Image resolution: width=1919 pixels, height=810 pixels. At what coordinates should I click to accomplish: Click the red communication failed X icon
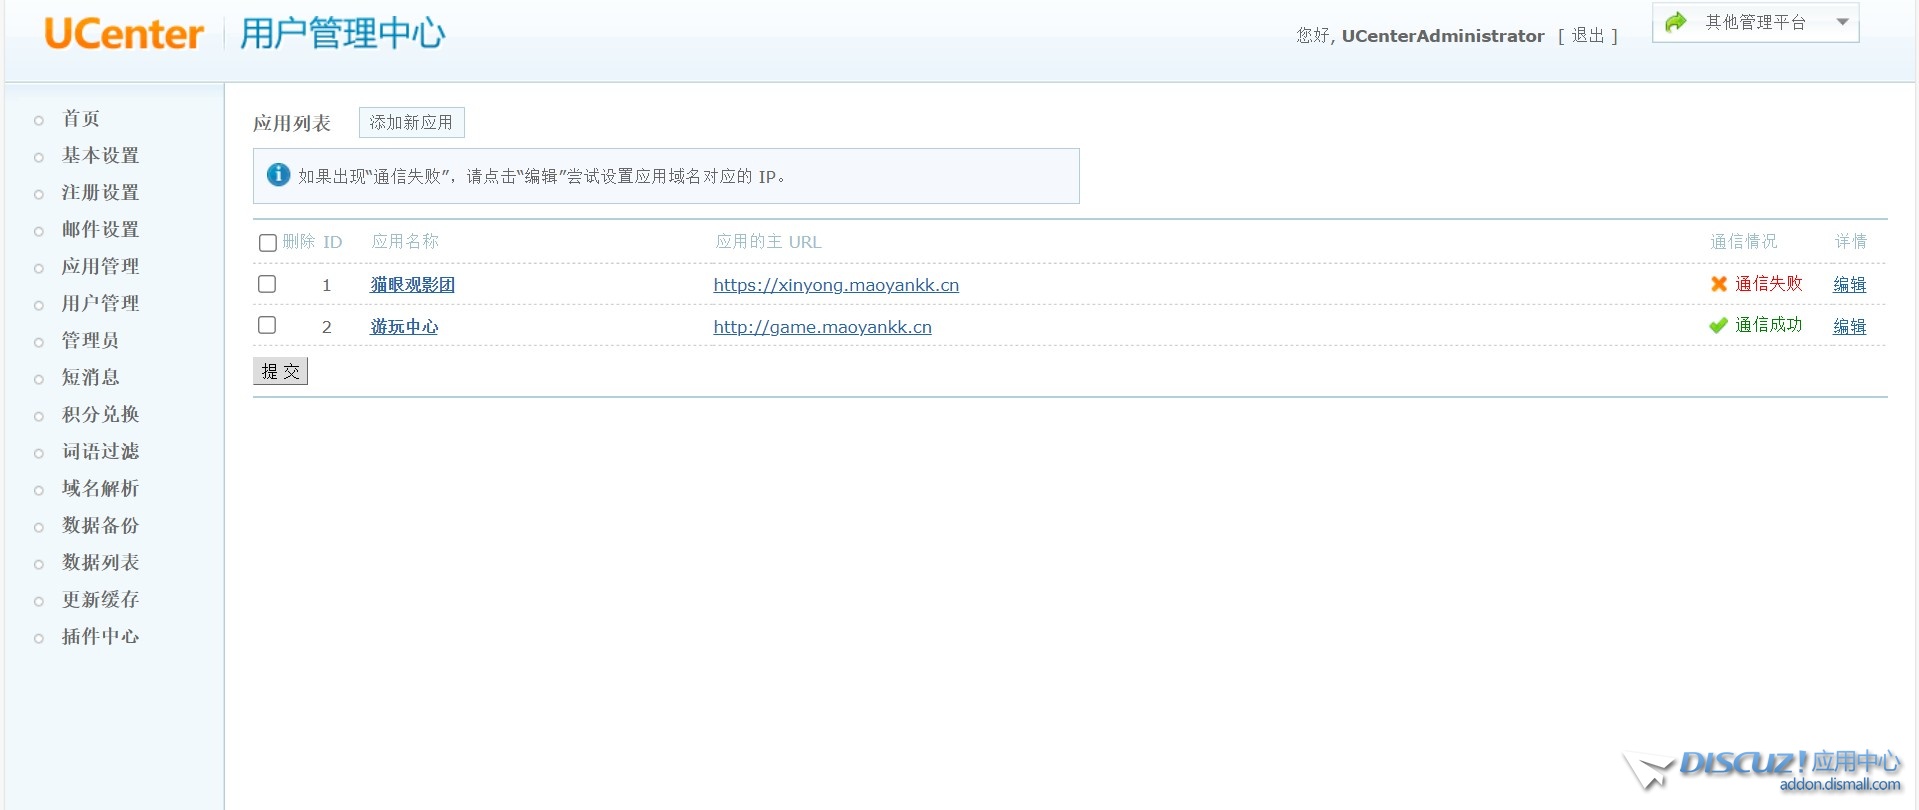click(1718, 284)
